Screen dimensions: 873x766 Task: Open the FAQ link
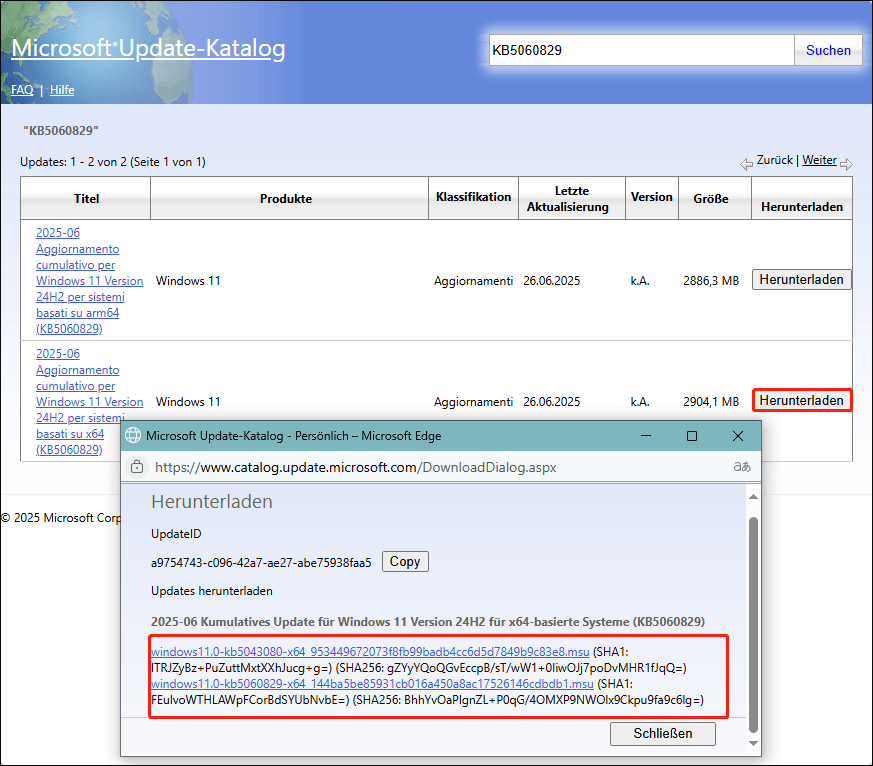click(22, 90)
